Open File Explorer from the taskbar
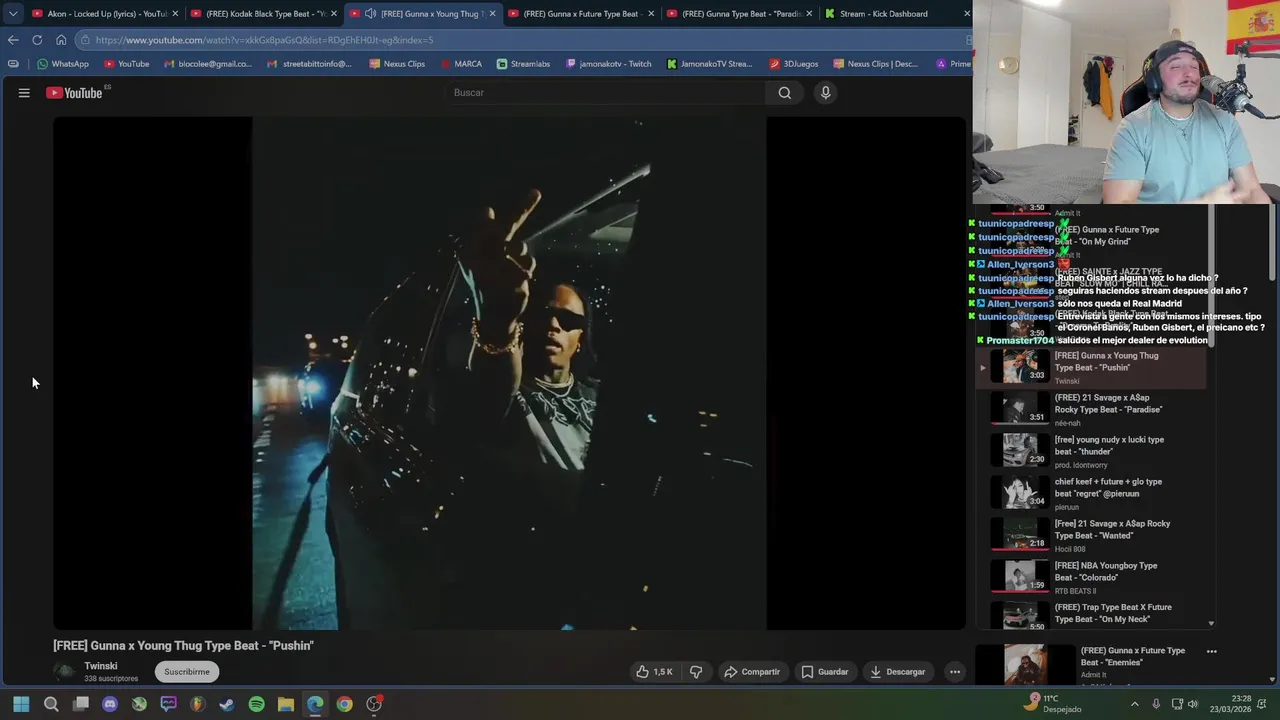 [285, 704]
